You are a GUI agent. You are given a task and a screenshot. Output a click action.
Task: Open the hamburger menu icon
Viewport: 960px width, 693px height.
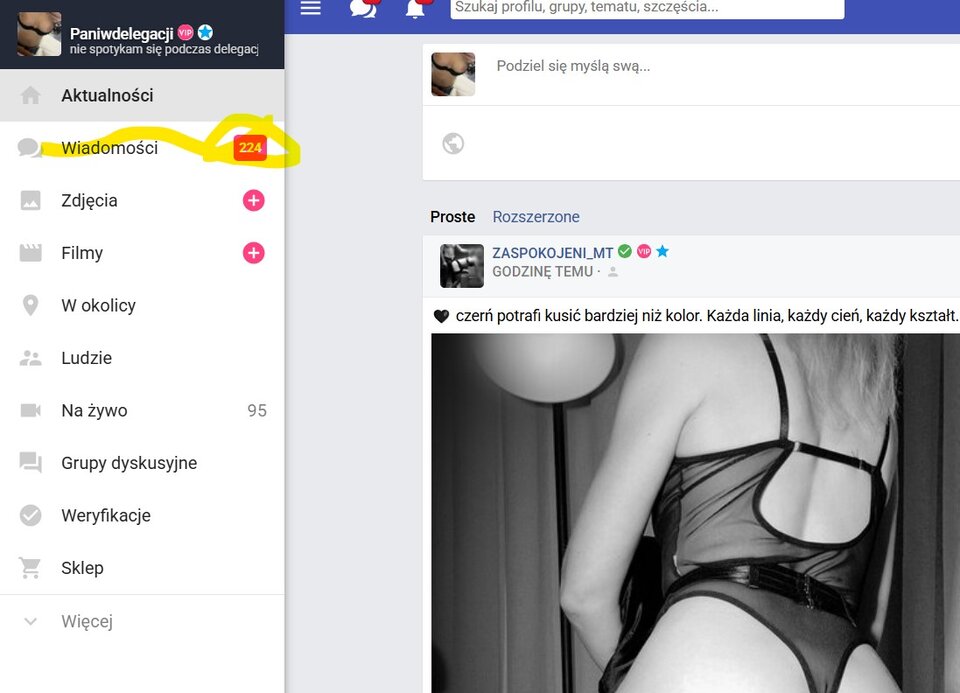coord(311,8)
